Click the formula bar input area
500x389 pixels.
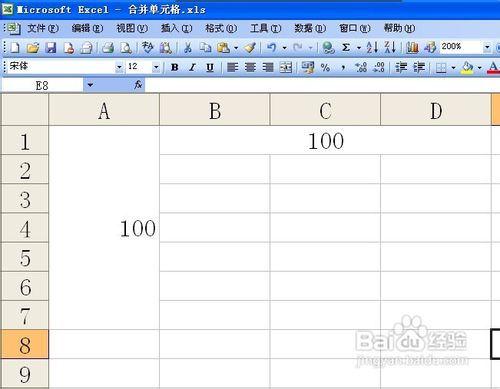tap(322, 85)
